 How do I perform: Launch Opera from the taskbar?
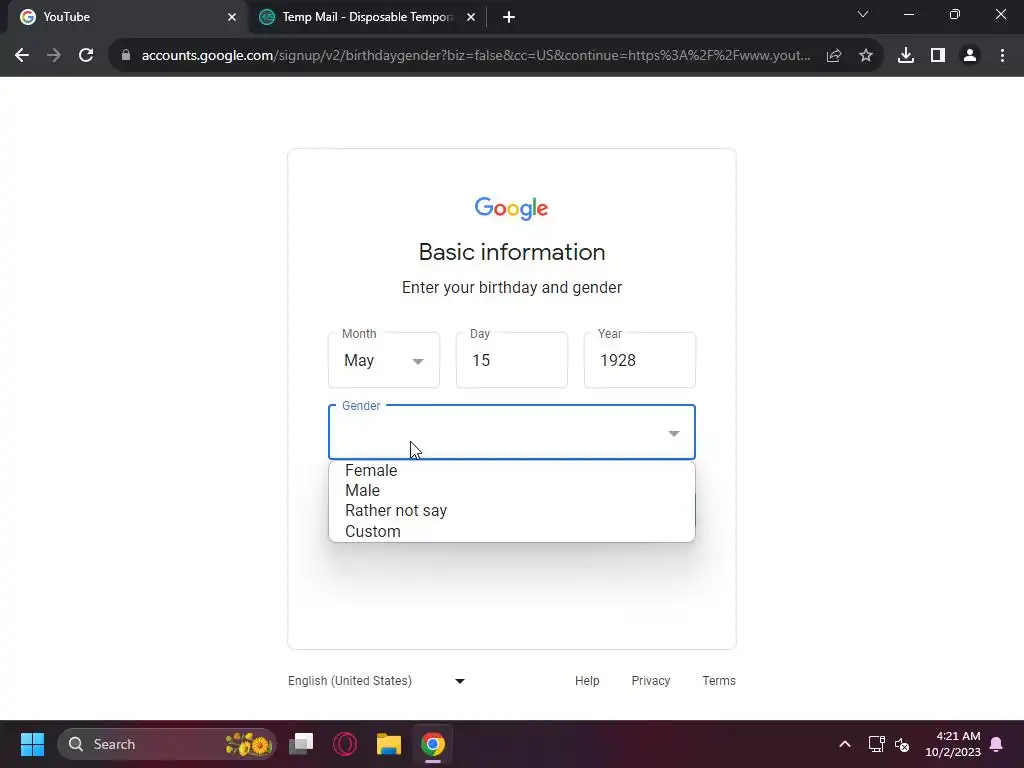(345, 744)
